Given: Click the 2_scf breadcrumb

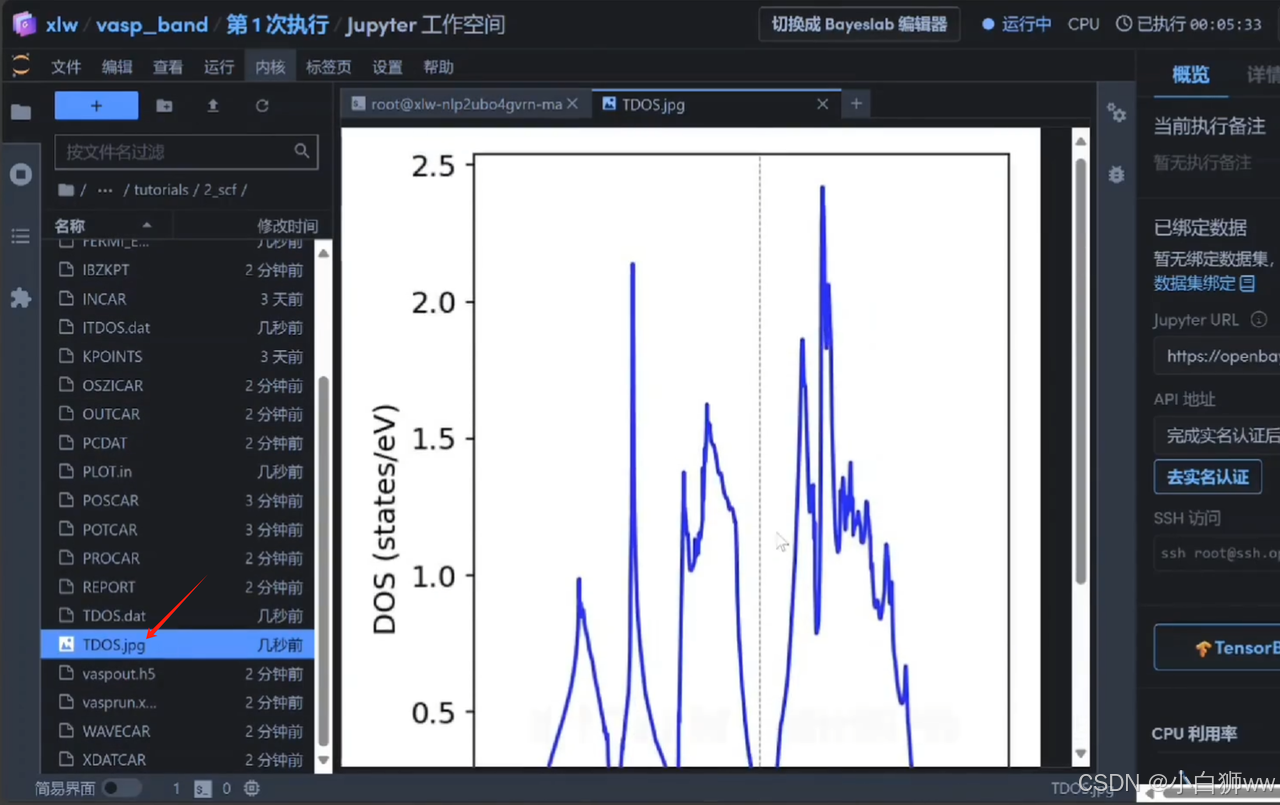Looking at the screenshot, I should tap(219, 189).
